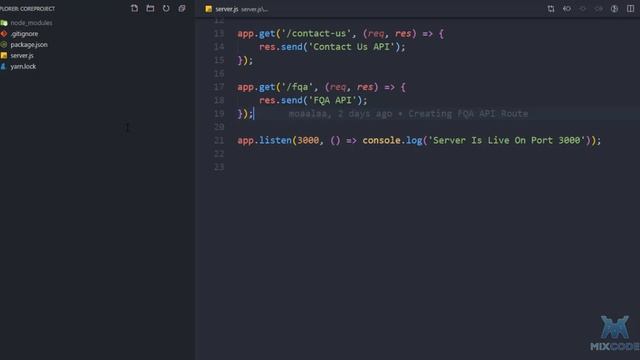Click the '/contact-us' route string

point(316,33)
